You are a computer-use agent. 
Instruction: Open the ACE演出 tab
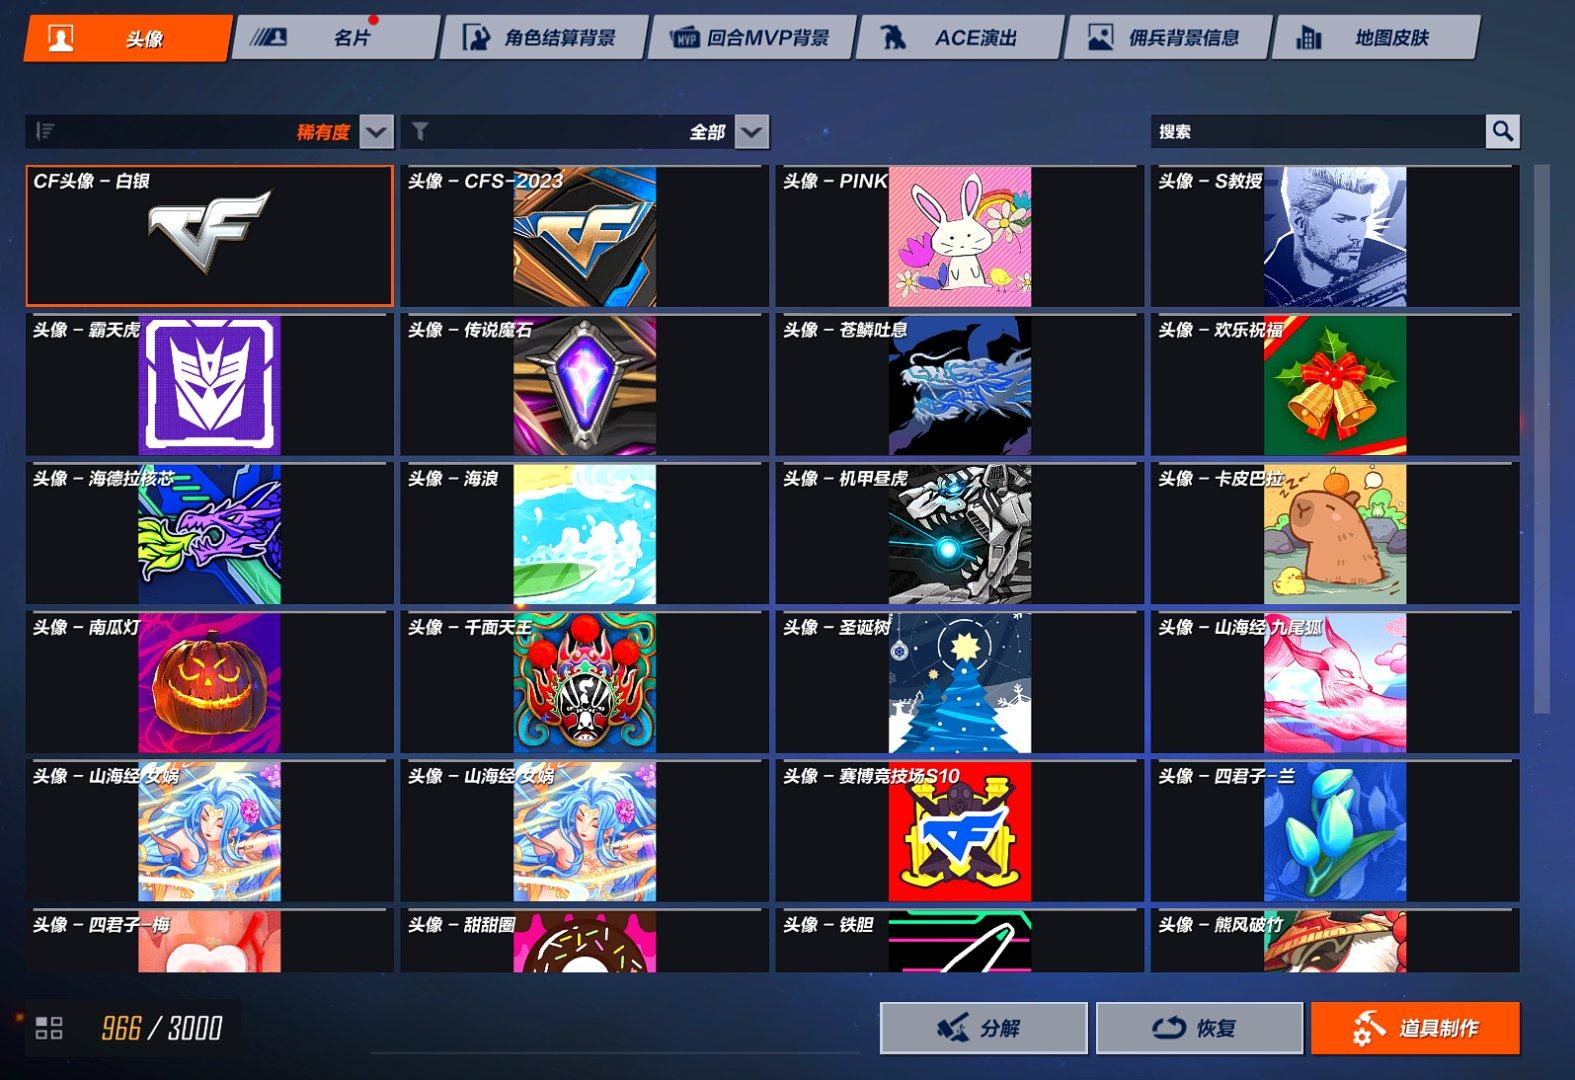click(x=959, y=38)
